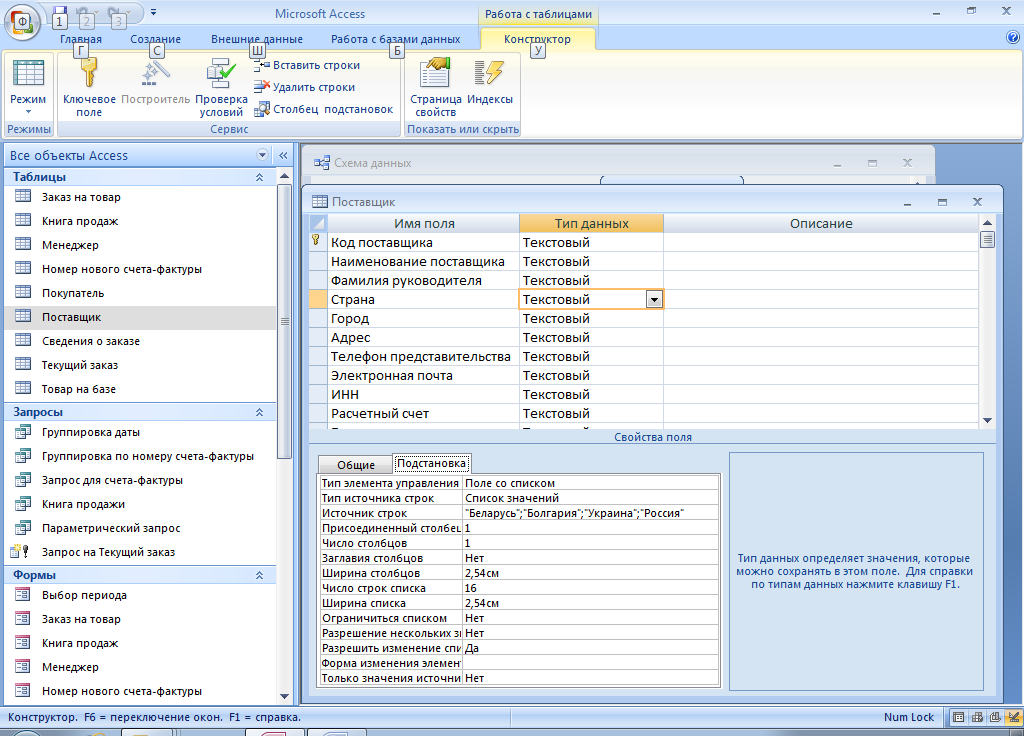
Task: Edit Источник строк value list
Action: pyautogui.click(x=591, y=513)
